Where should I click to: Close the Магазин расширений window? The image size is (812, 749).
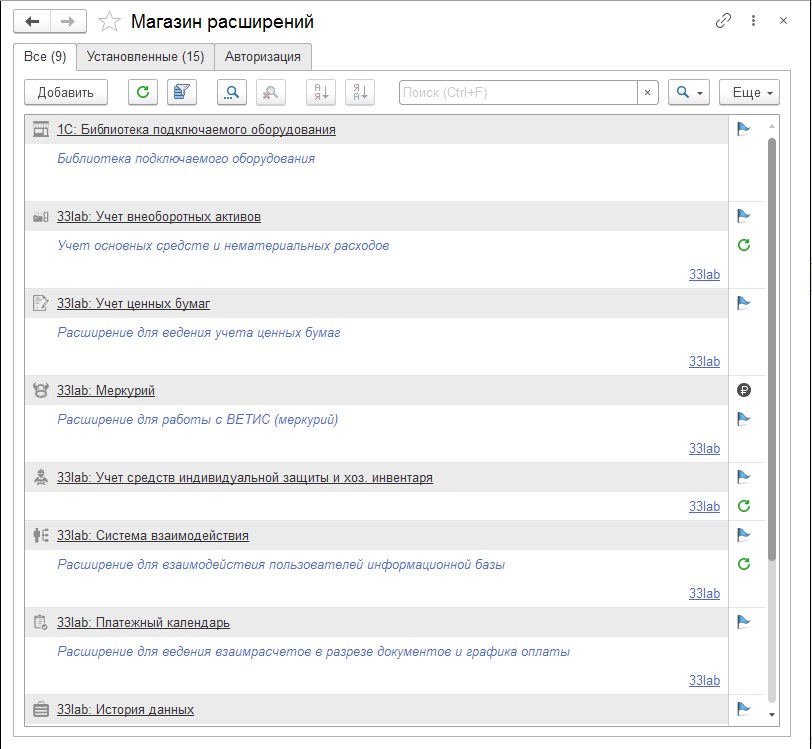pyautogui.click(x=784, y=21)
